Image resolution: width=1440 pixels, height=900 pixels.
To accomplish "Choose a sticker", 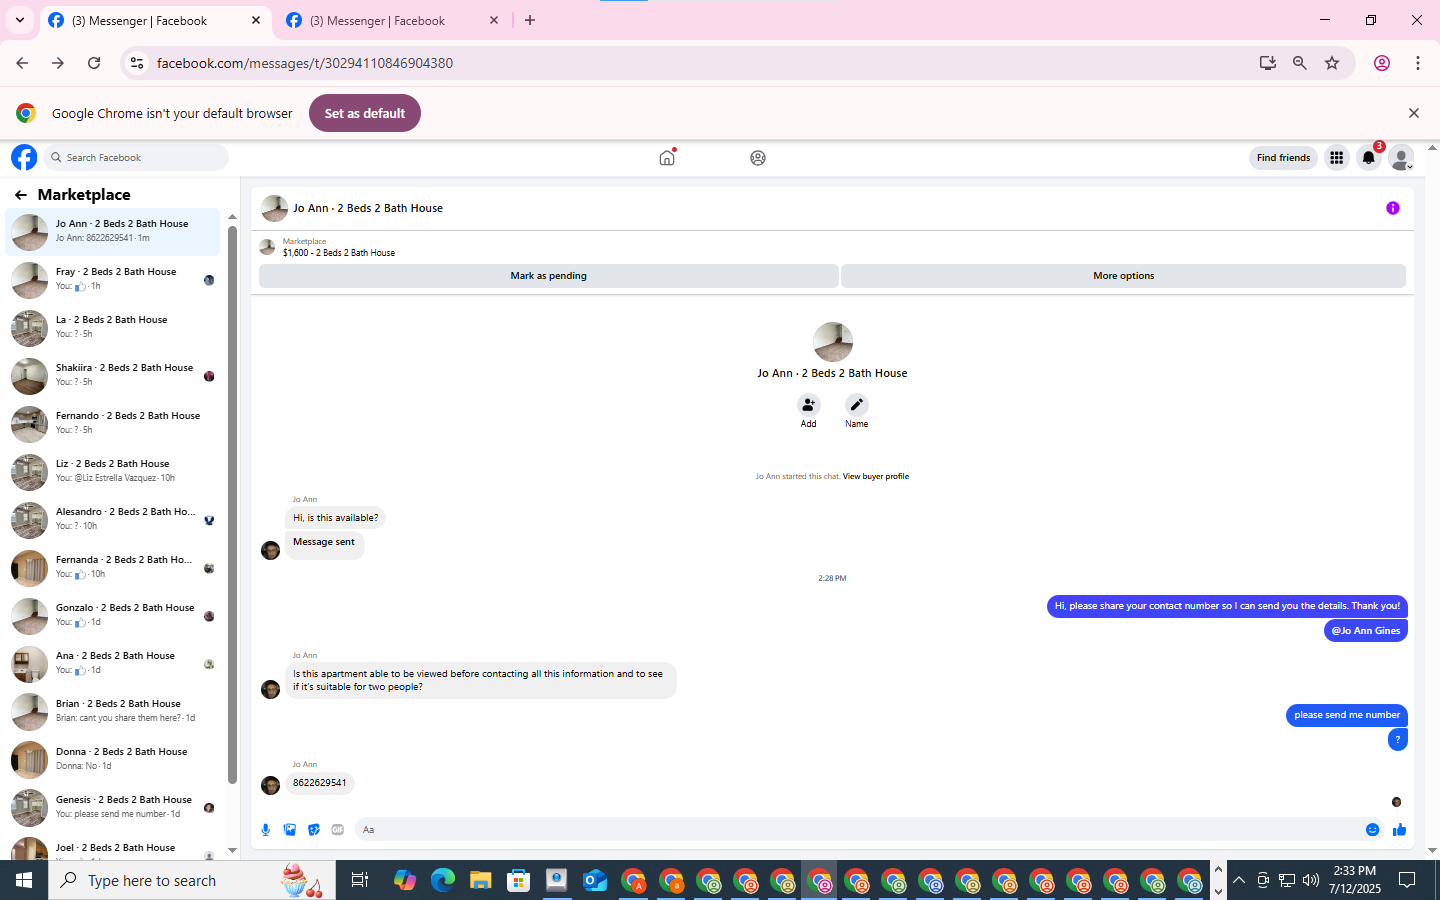I will coord(314,829).
